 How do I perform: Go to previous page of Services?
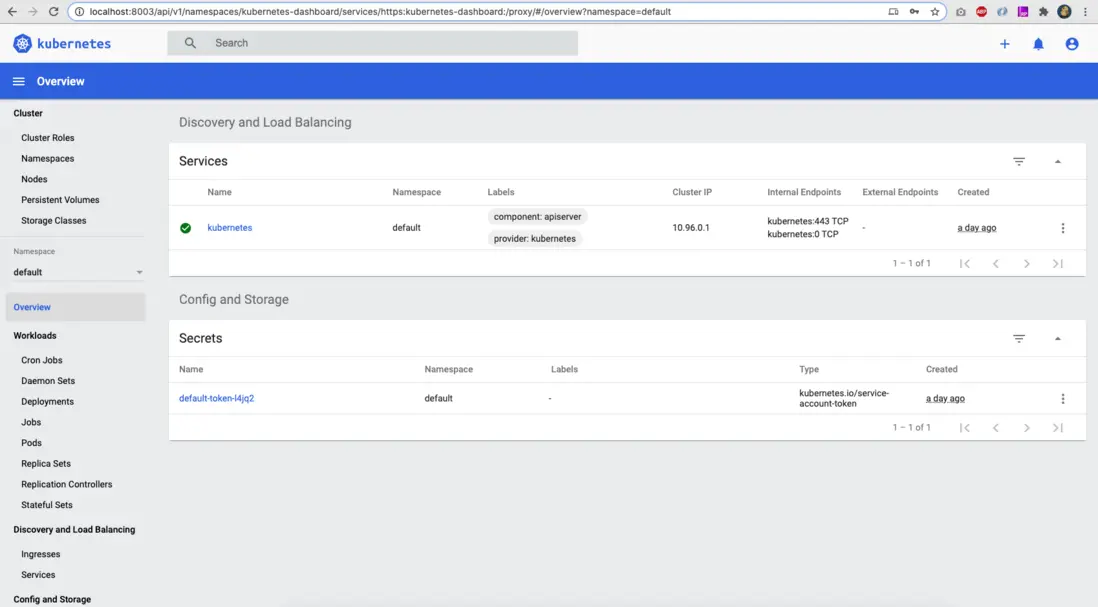point(996,264)
